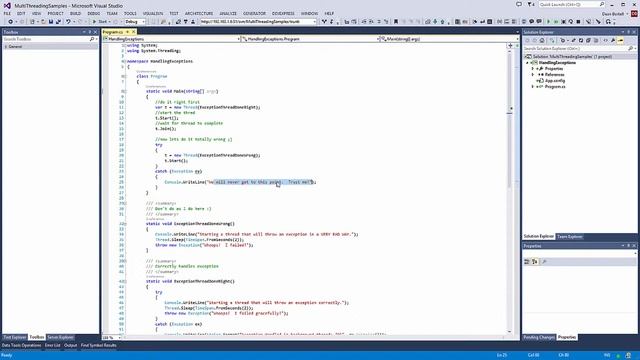The image size is (640, 360).
Task: Collapse the HandlingExceptions project node
Action: click(527, 63)
